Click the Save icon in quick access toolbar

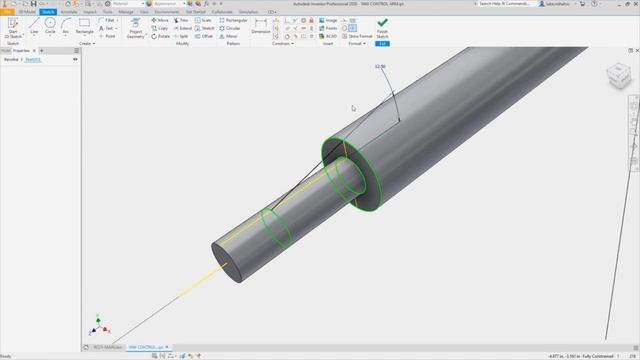click(33, 4)
